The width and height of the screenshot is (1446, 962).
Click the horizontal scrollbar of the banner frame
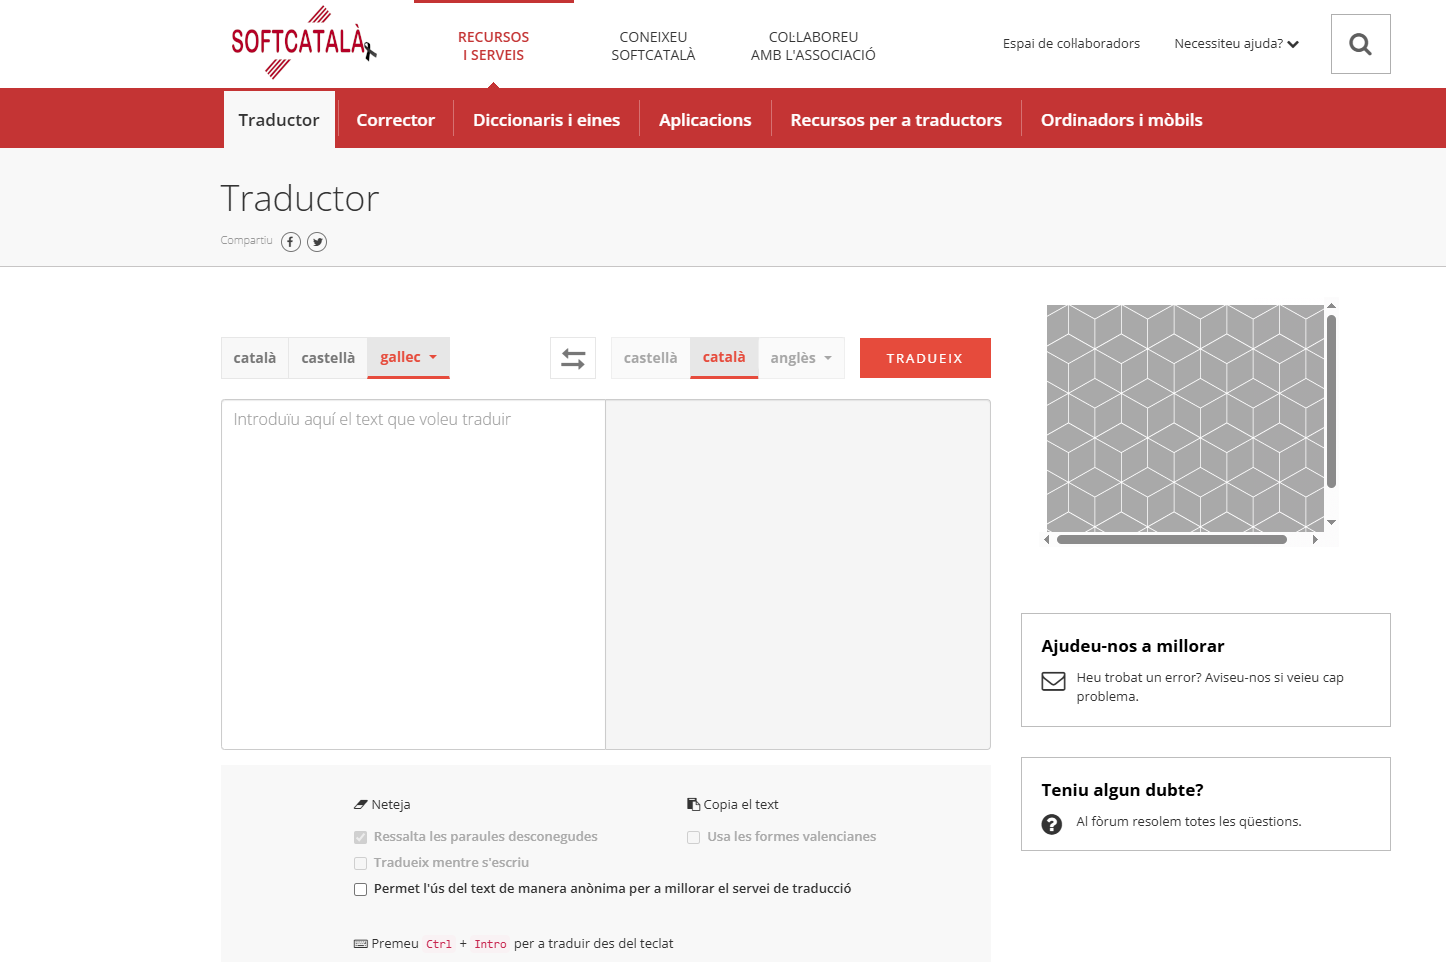[x=1171, y=540]
